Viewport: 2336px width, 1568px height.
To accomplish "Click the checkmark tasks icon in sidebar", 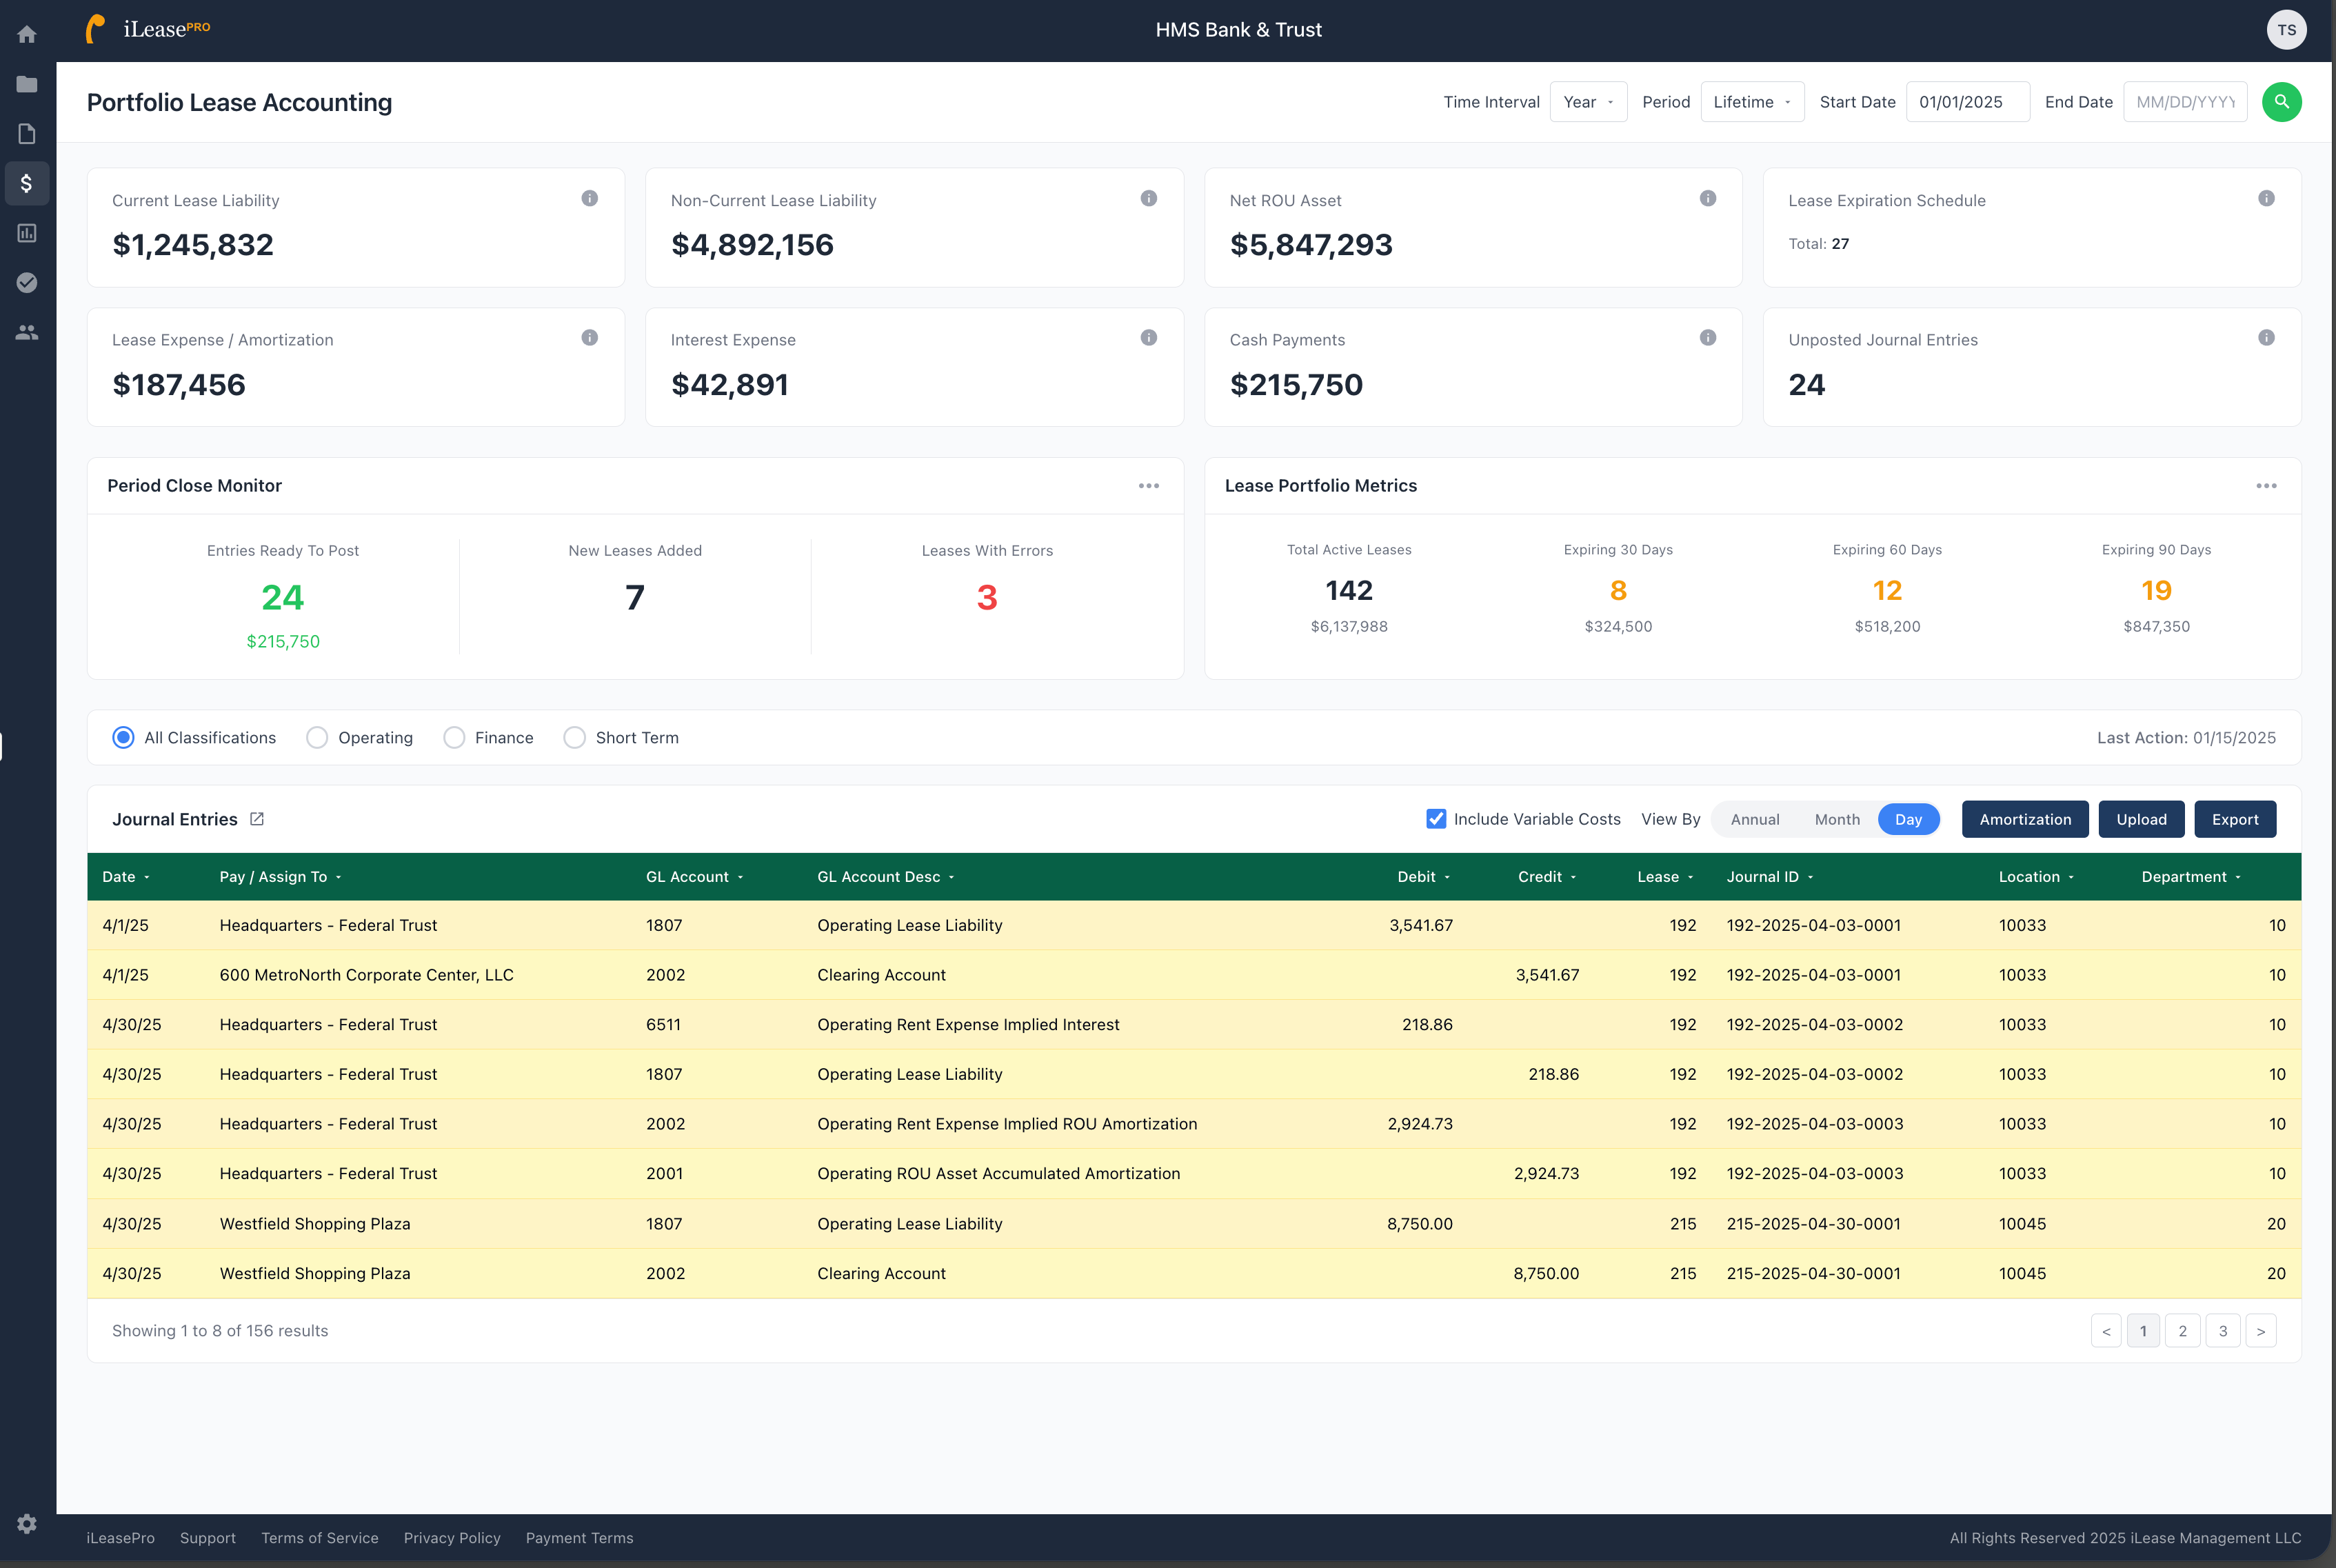I will [x=27, y=283].
